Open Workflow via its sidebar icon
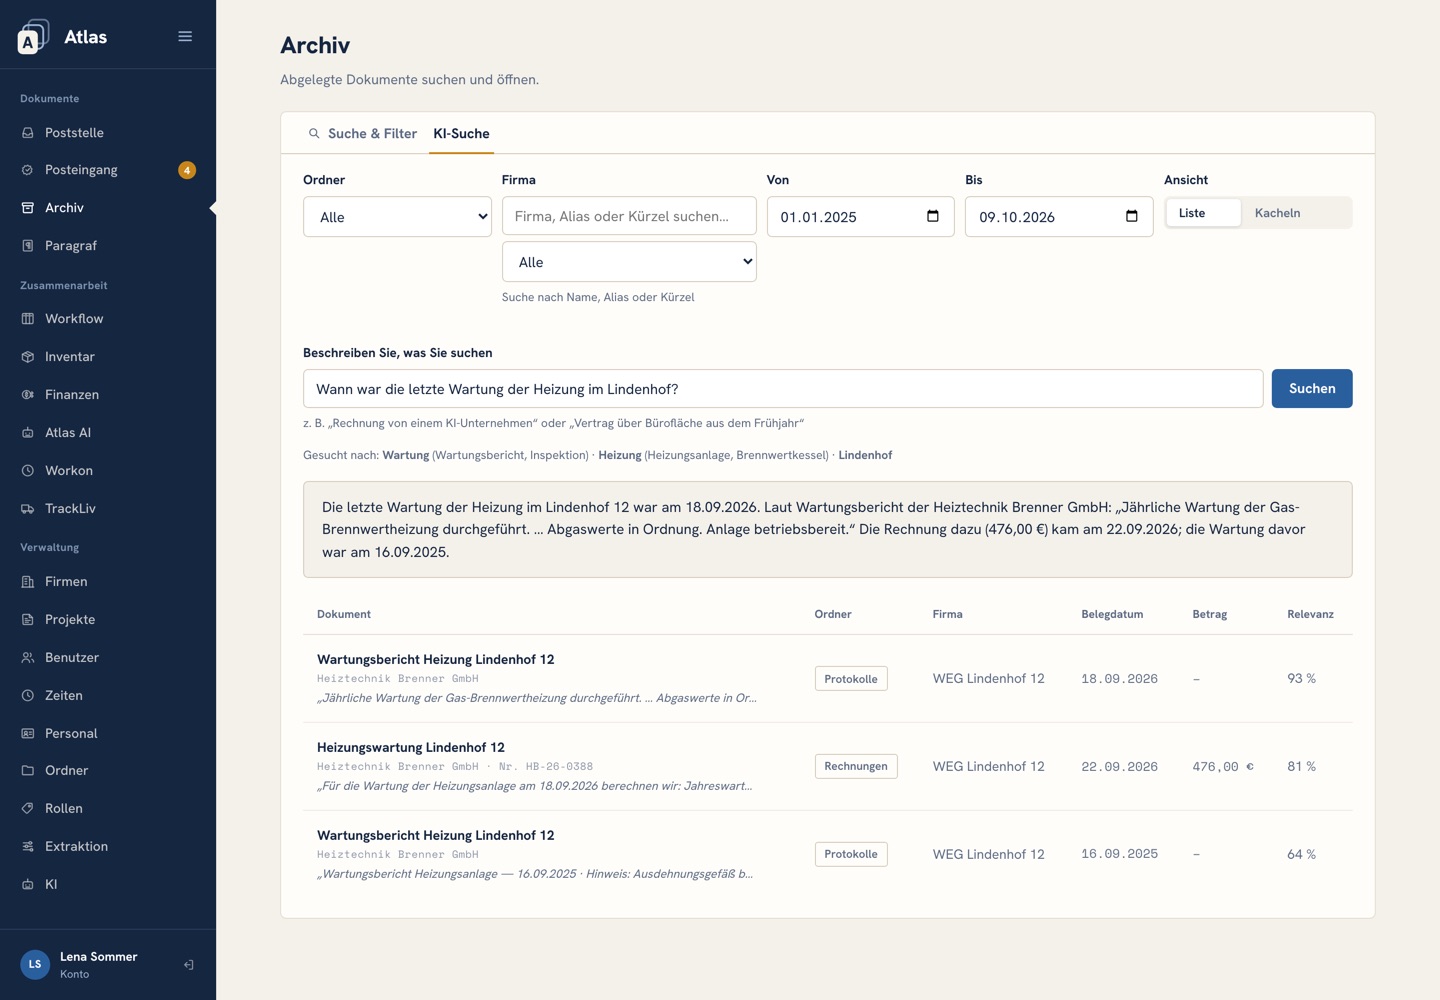Viewport: 1440px width, 1000px height. [x=28, y=319]
